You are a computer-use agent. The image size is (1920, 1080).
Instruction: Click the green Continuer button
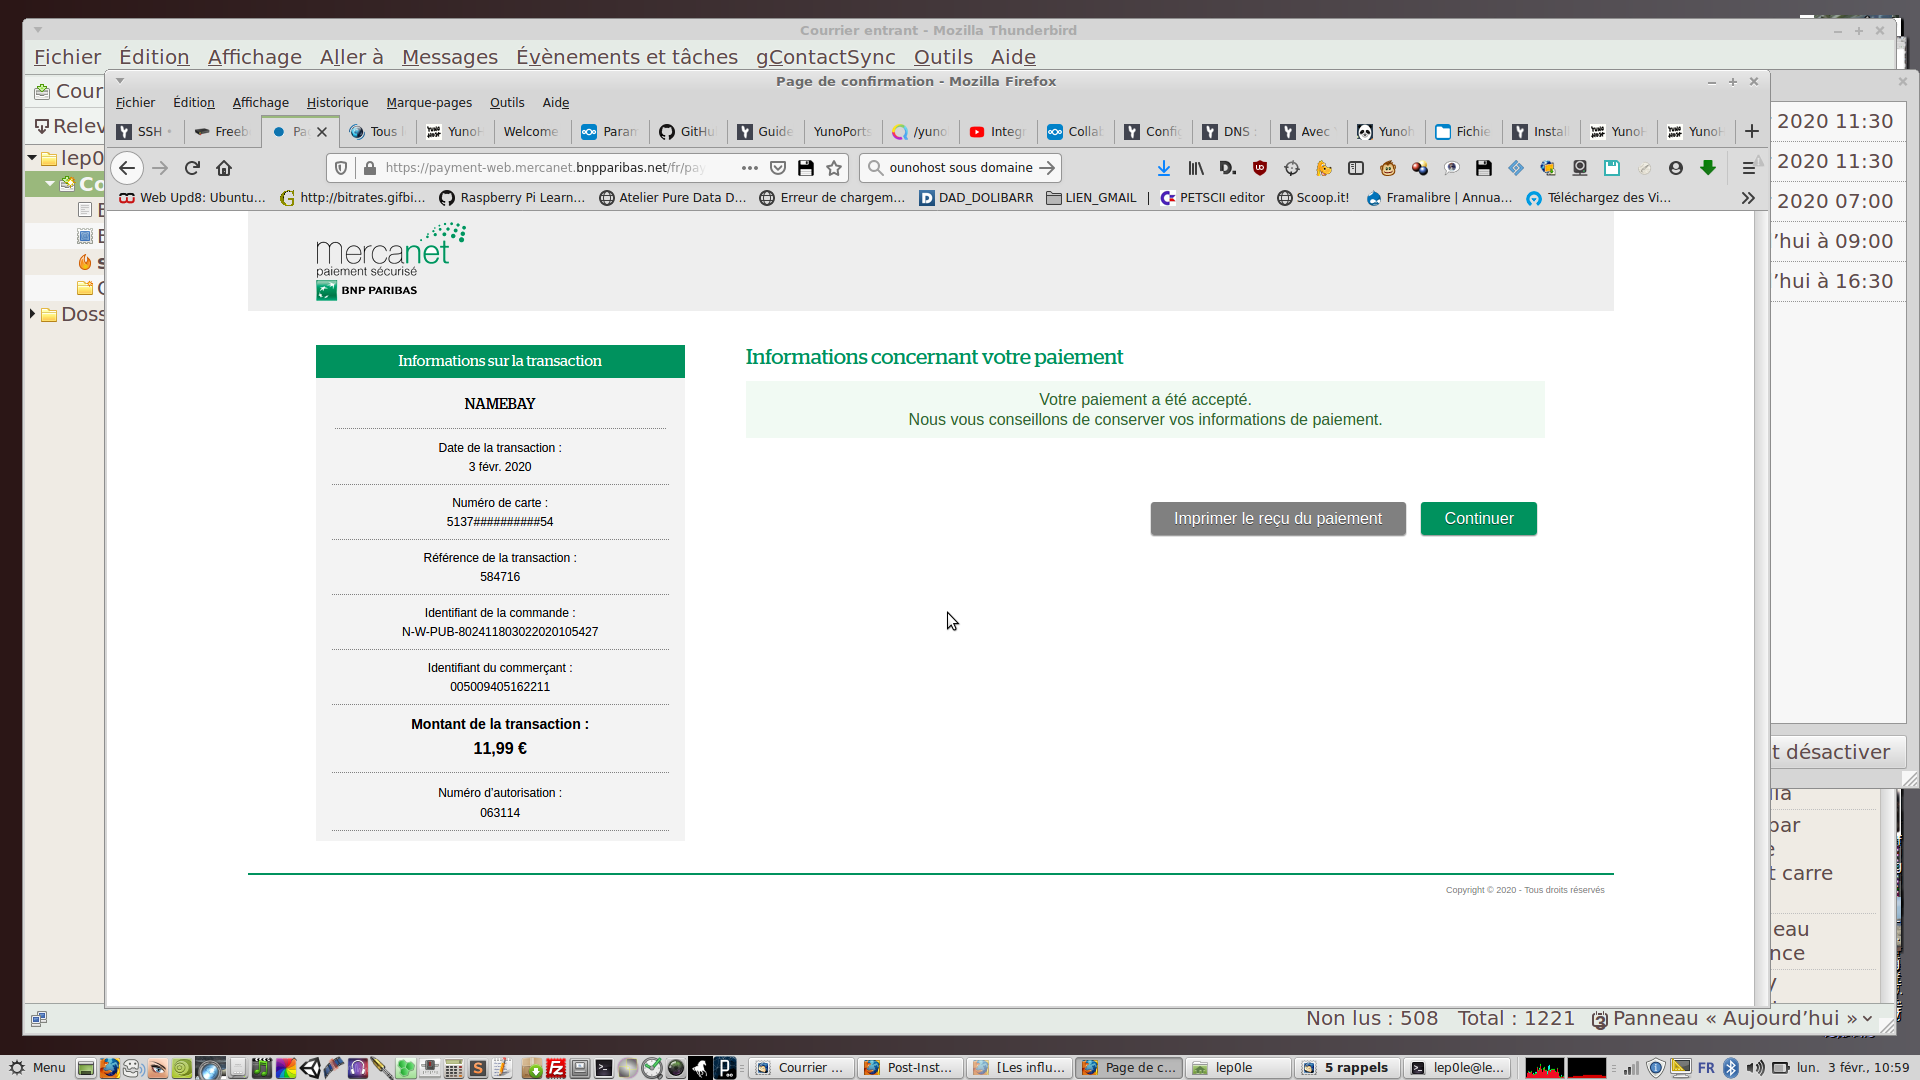[x=1478, y=518]
